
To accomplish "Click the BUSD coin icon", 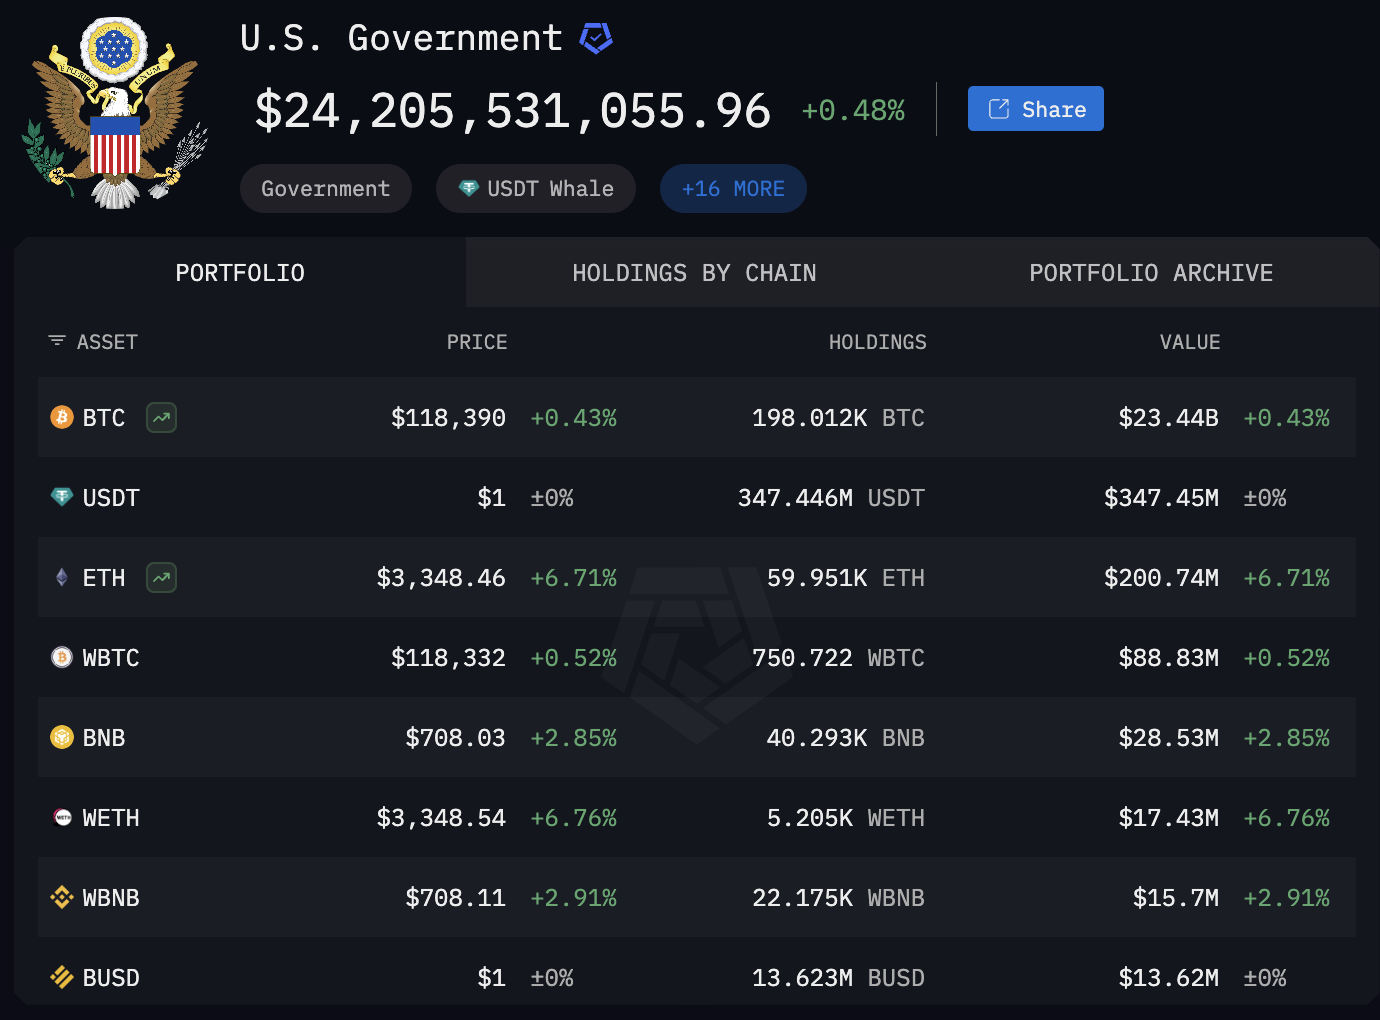I will (62, 977).
